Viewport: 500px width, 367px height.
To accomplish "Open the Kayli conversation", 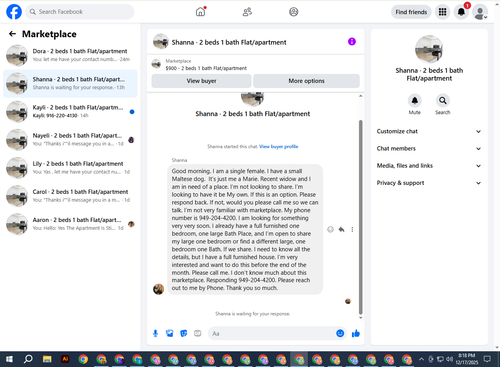I will click(70, 112).
